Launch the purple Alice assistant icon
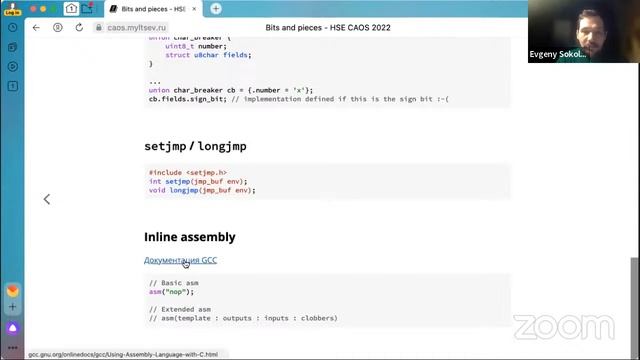 13,328
